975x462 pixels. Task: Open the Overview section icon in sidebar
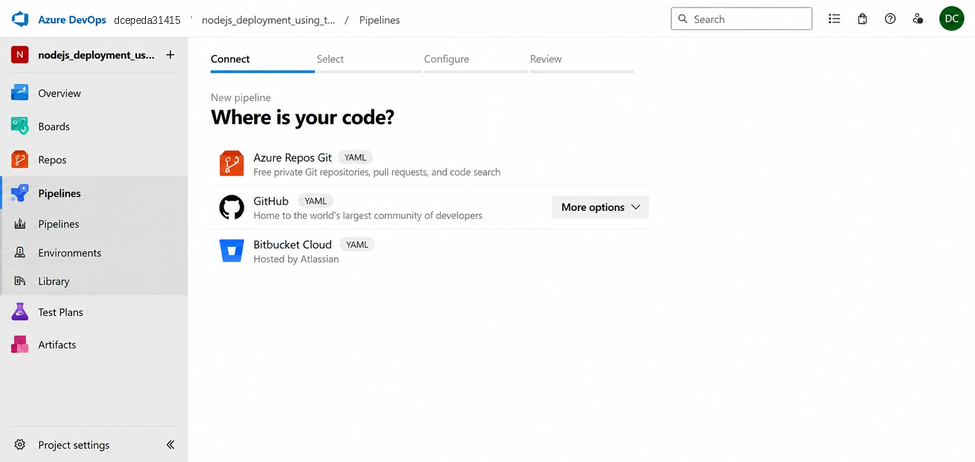[20, 93]
